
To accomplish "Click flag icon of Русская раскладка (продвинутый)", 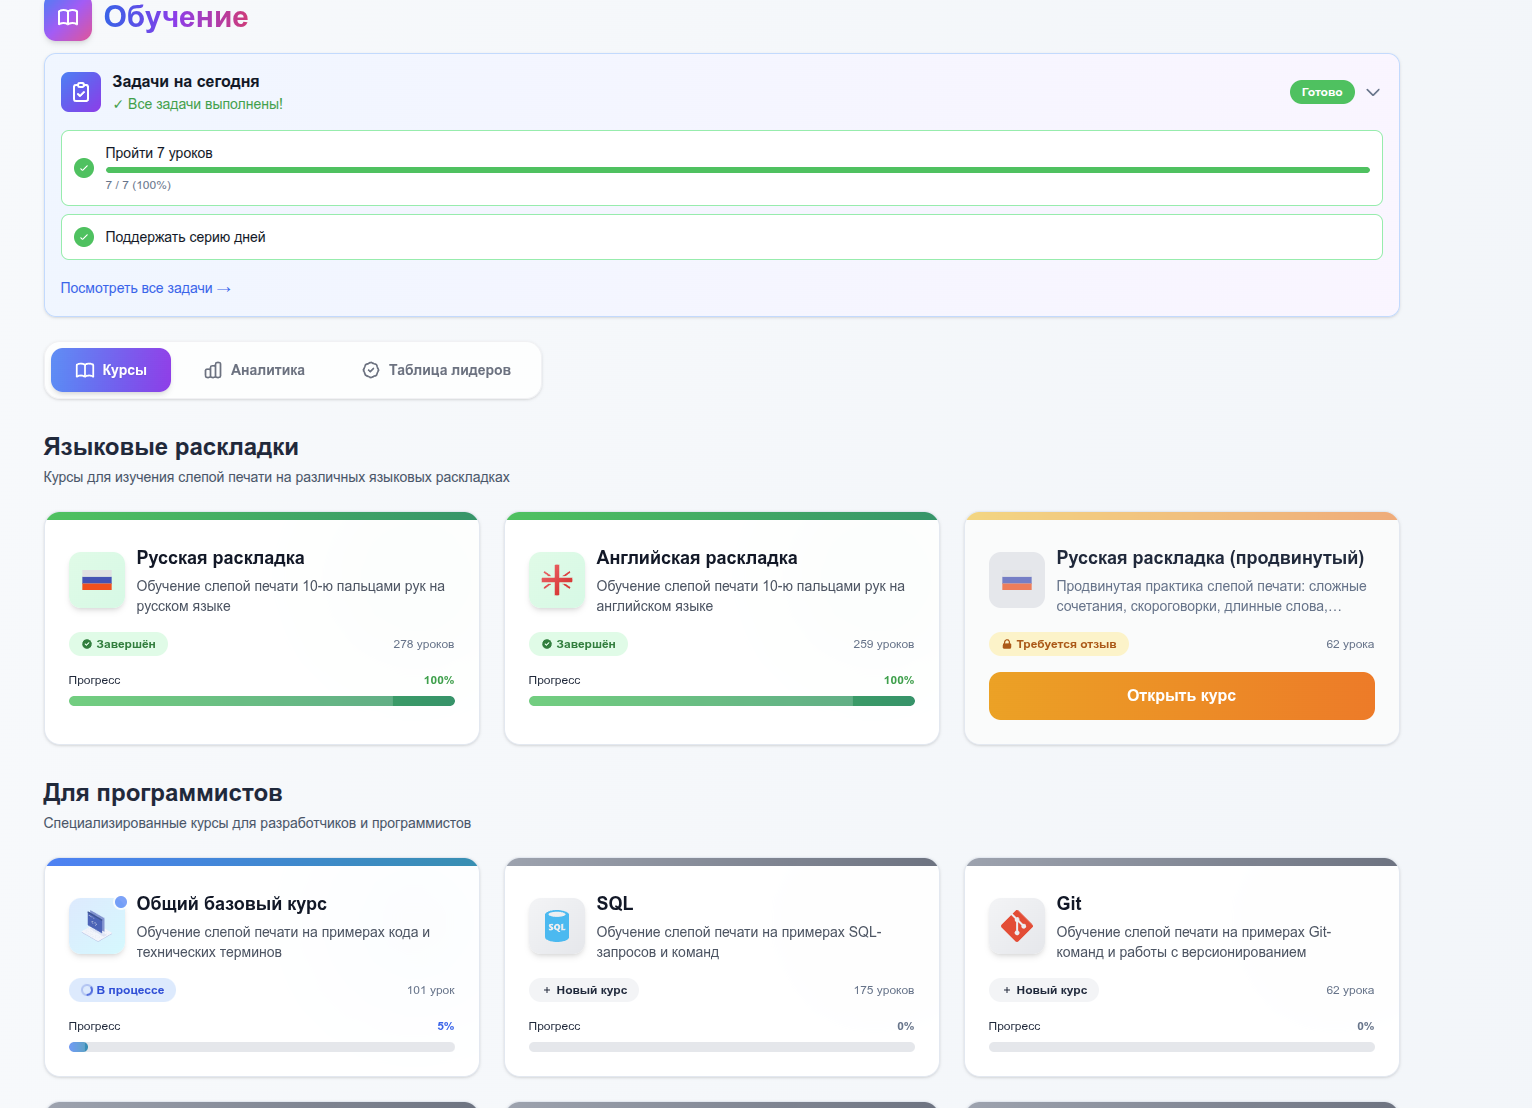I will click(1017, 581).
